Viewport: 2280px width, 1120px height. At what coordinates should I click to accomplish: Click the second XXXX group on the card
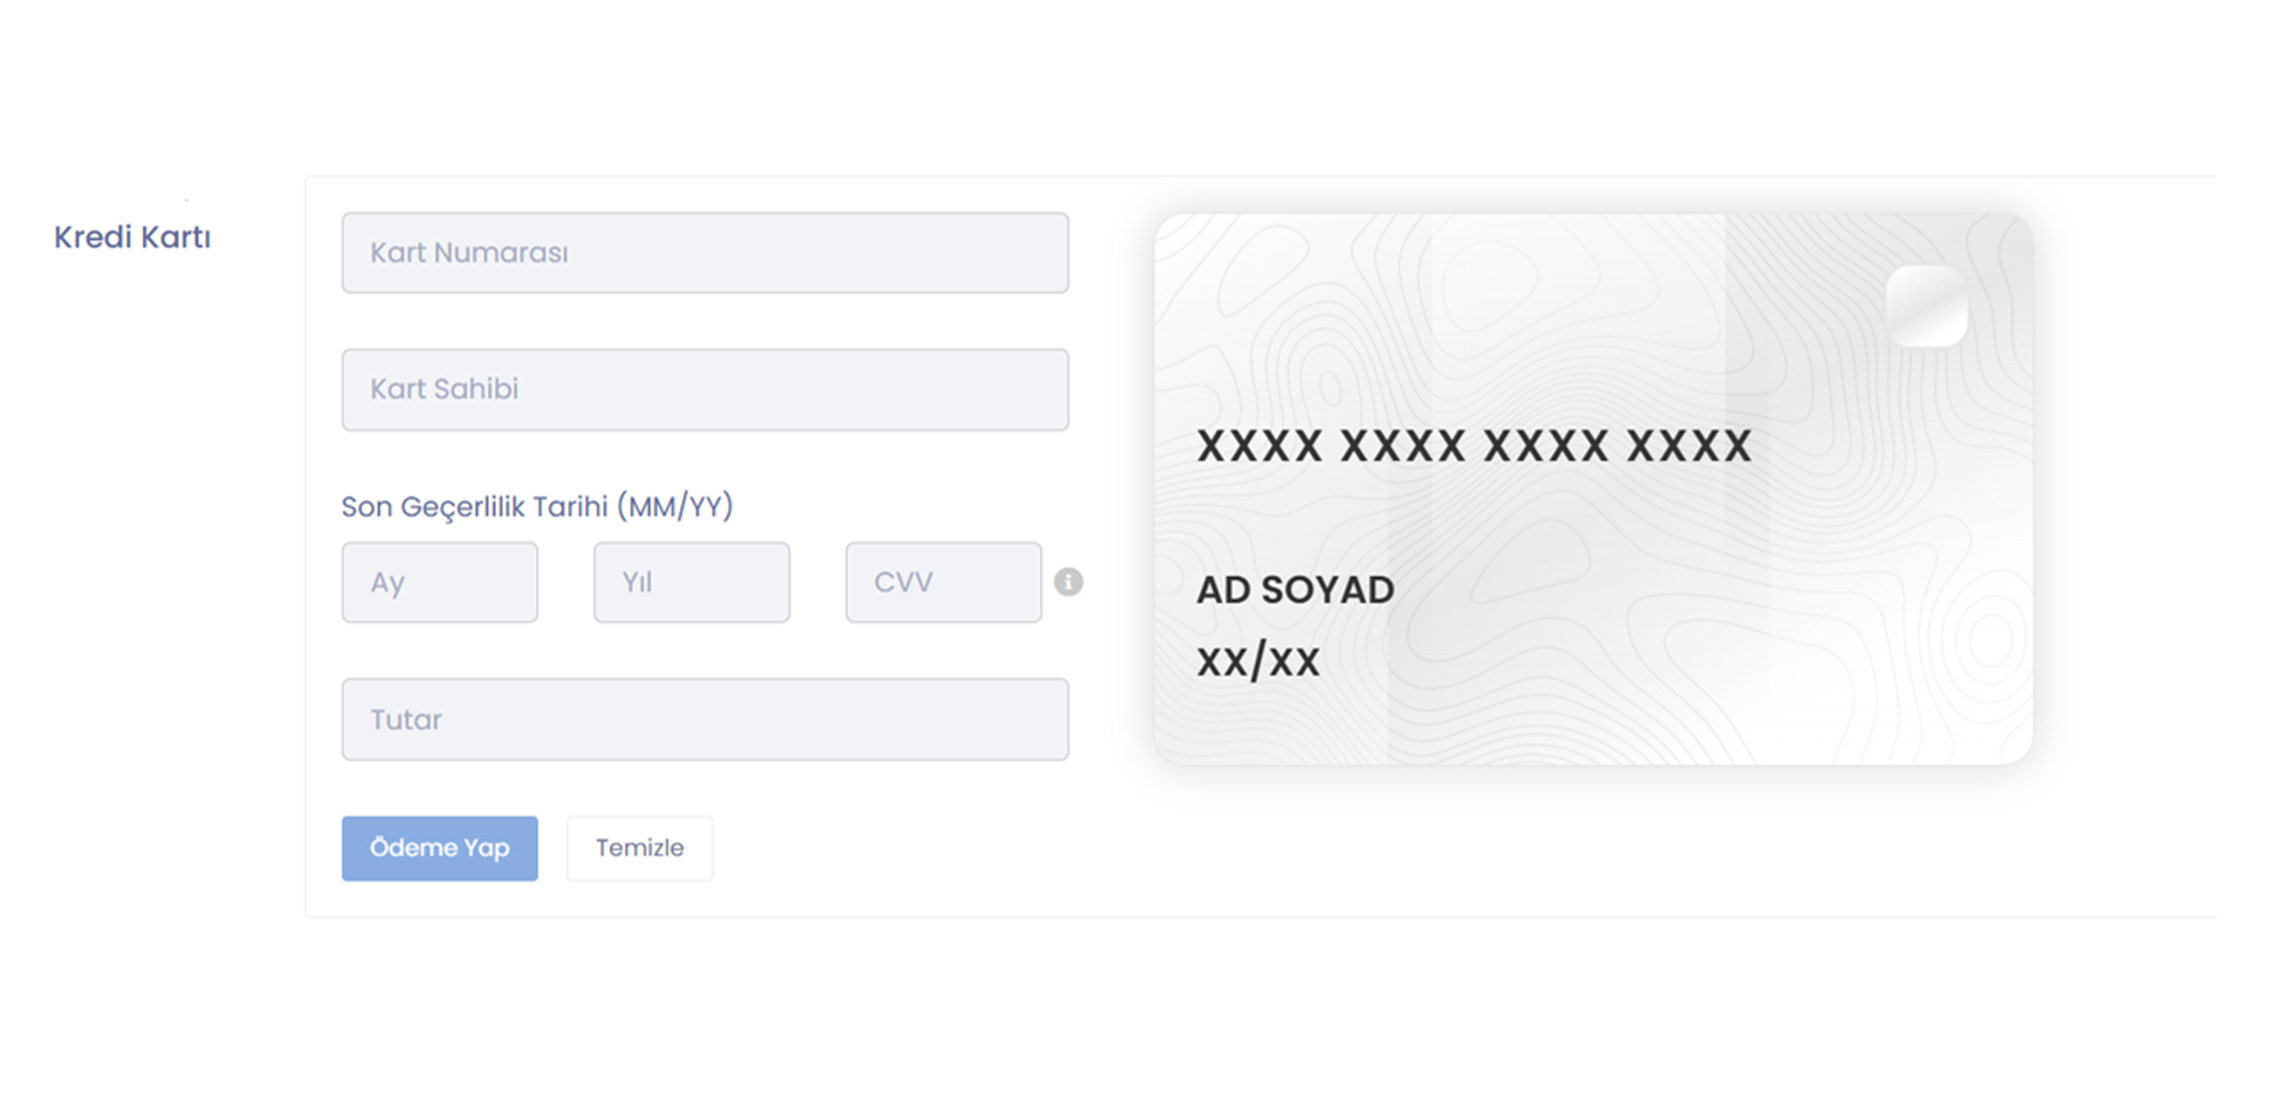tap(1403, 446)
